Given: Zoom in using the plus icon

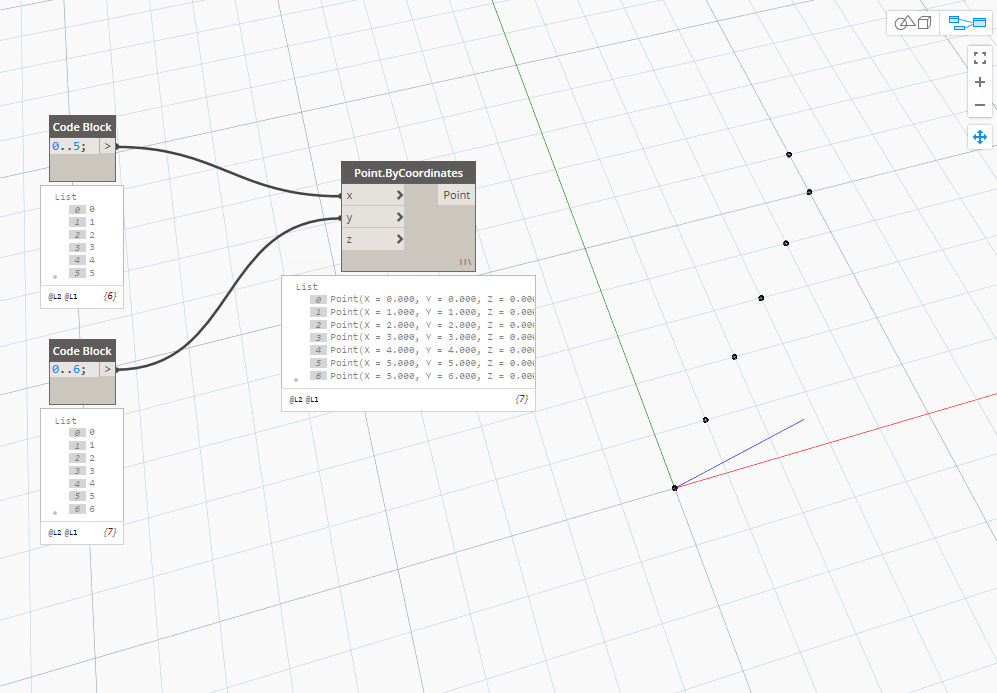Looking at the screenshot, I should coord(979,81).
